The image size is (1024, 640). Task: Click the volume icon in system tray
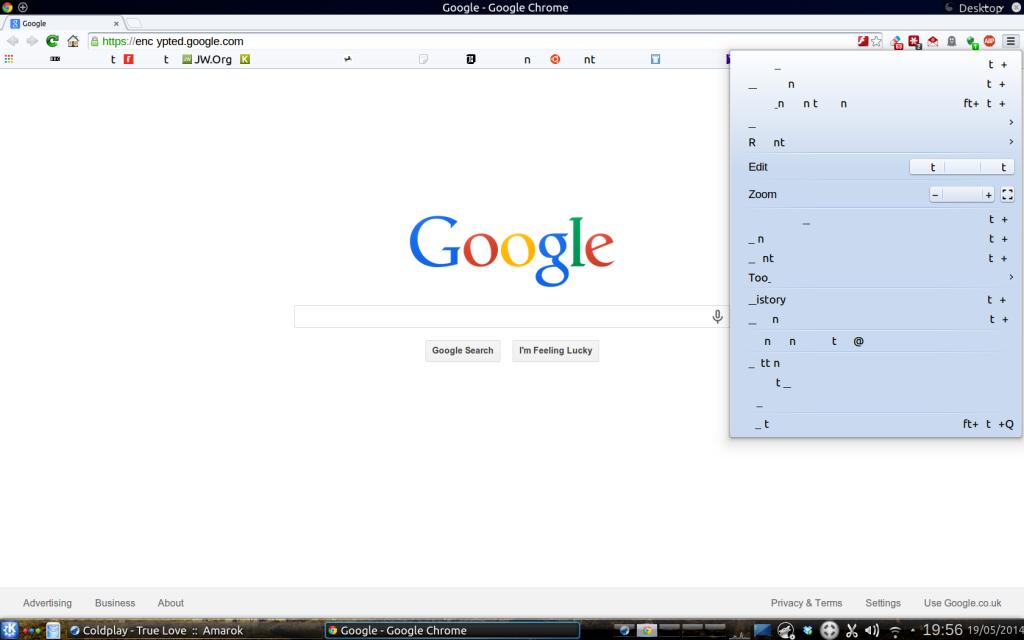tap(871, 630)
